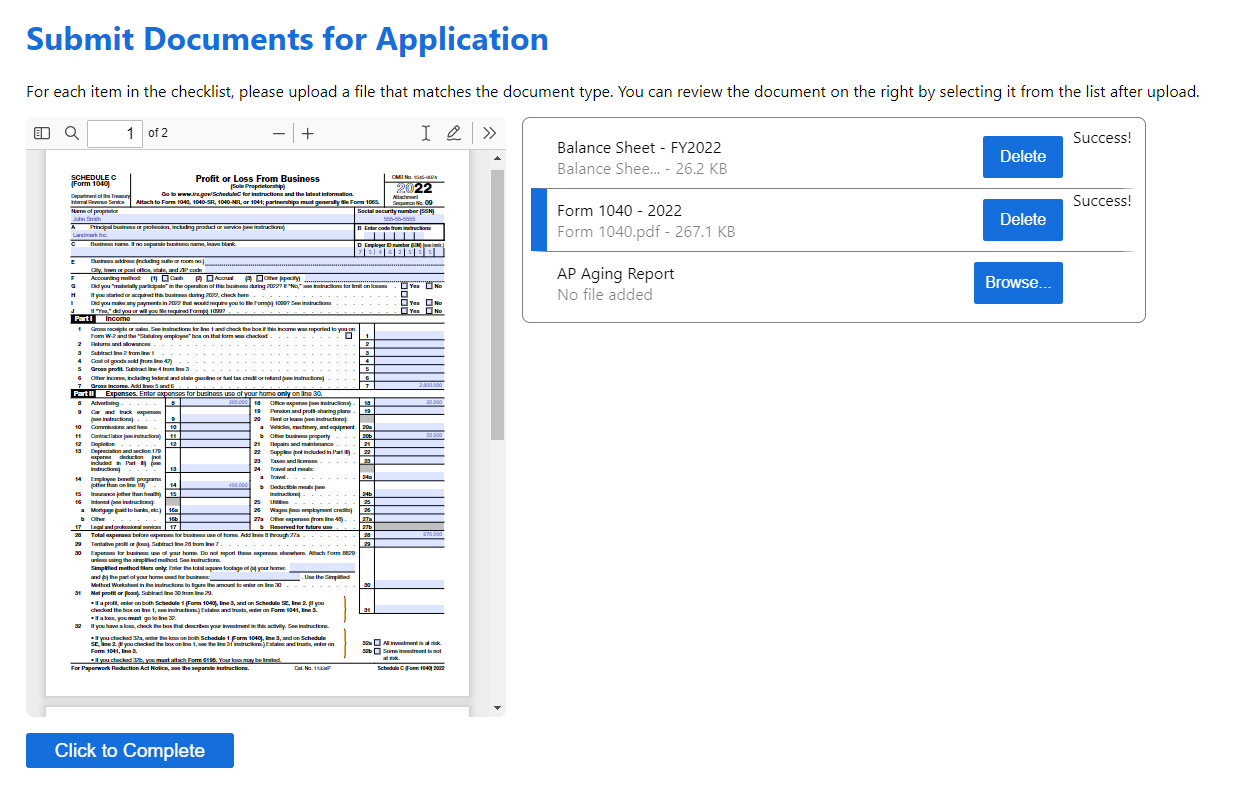The image size is (1246, 790).
Task: Zoom in on the PDF document
Action: click(x=307, y=132)
